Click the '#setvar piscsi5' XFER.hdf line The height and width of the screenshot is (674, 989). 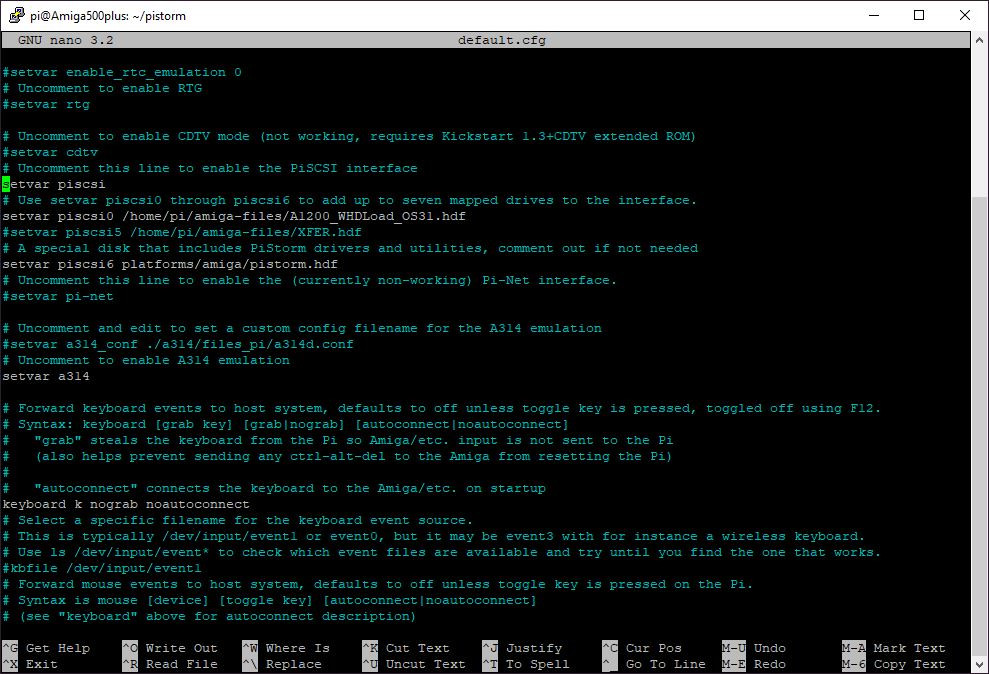point(182,232)
